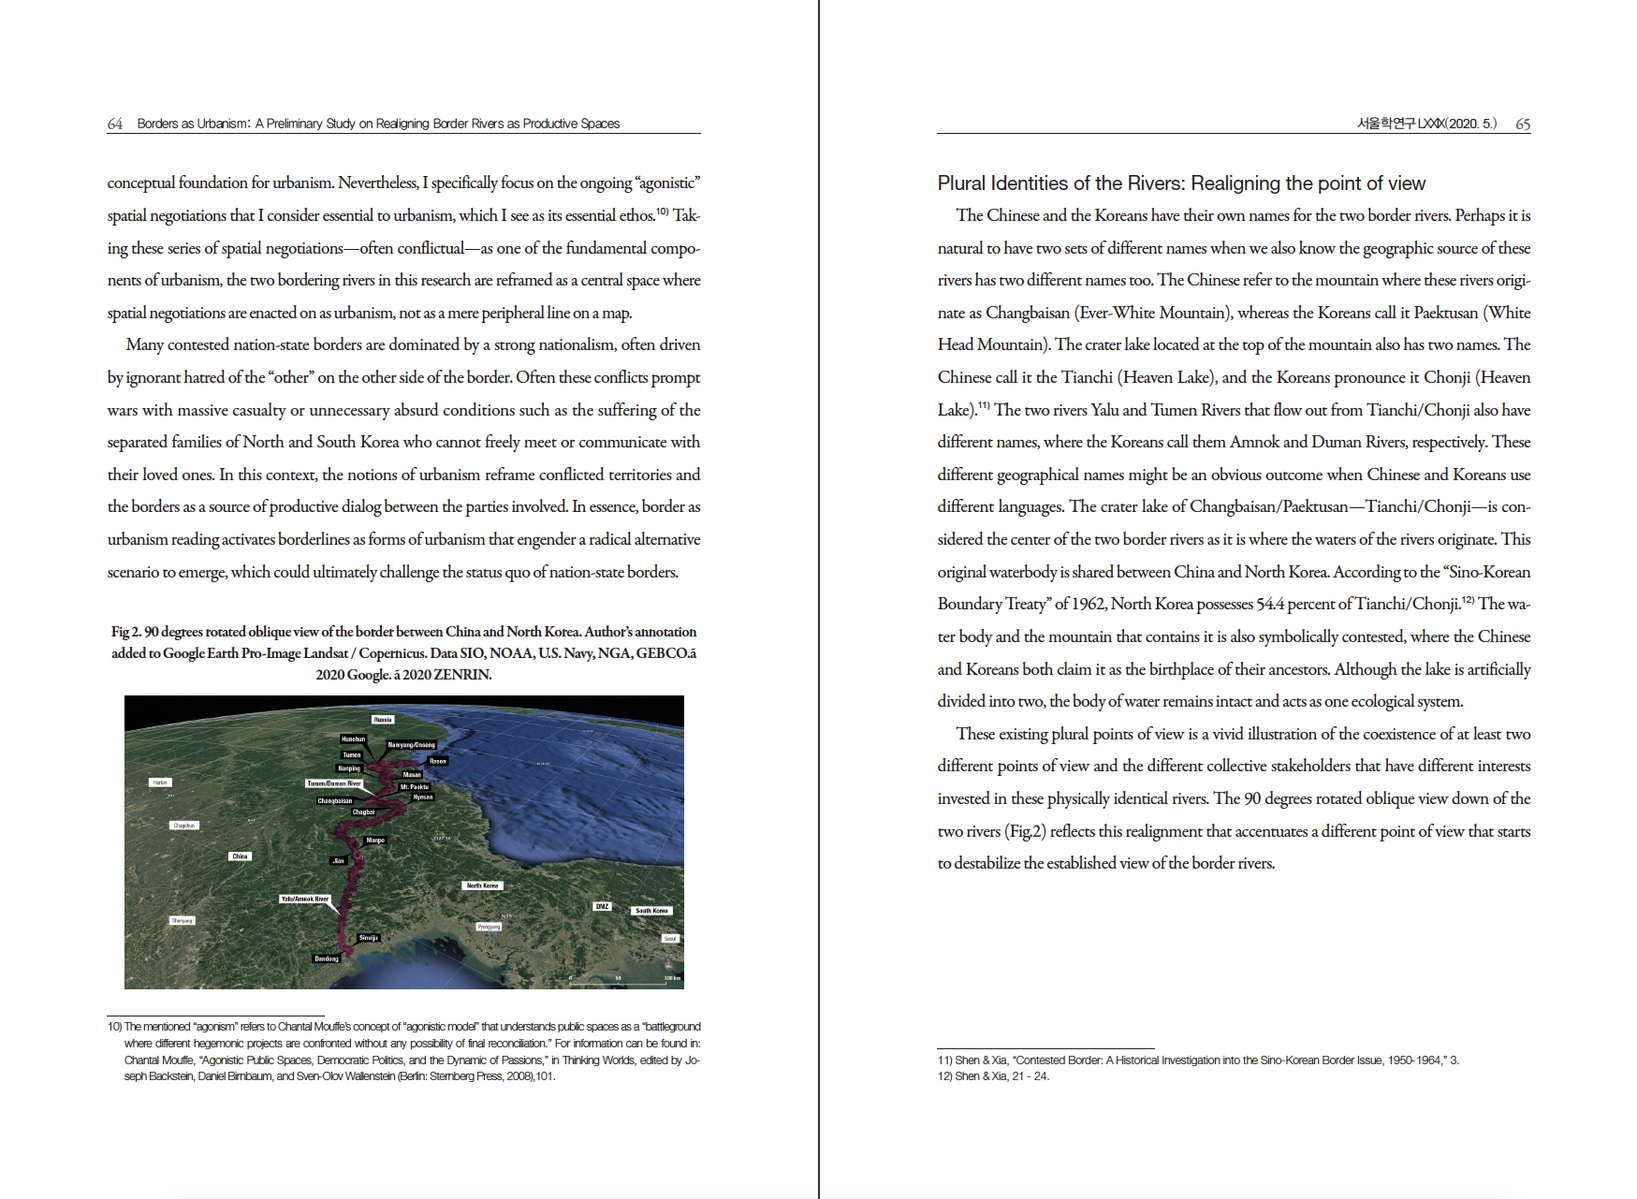This screenshot has width=1637, height=1199.
Task: Click the 'Chagchun' label on the map
Action: click(x=184, y=825)
